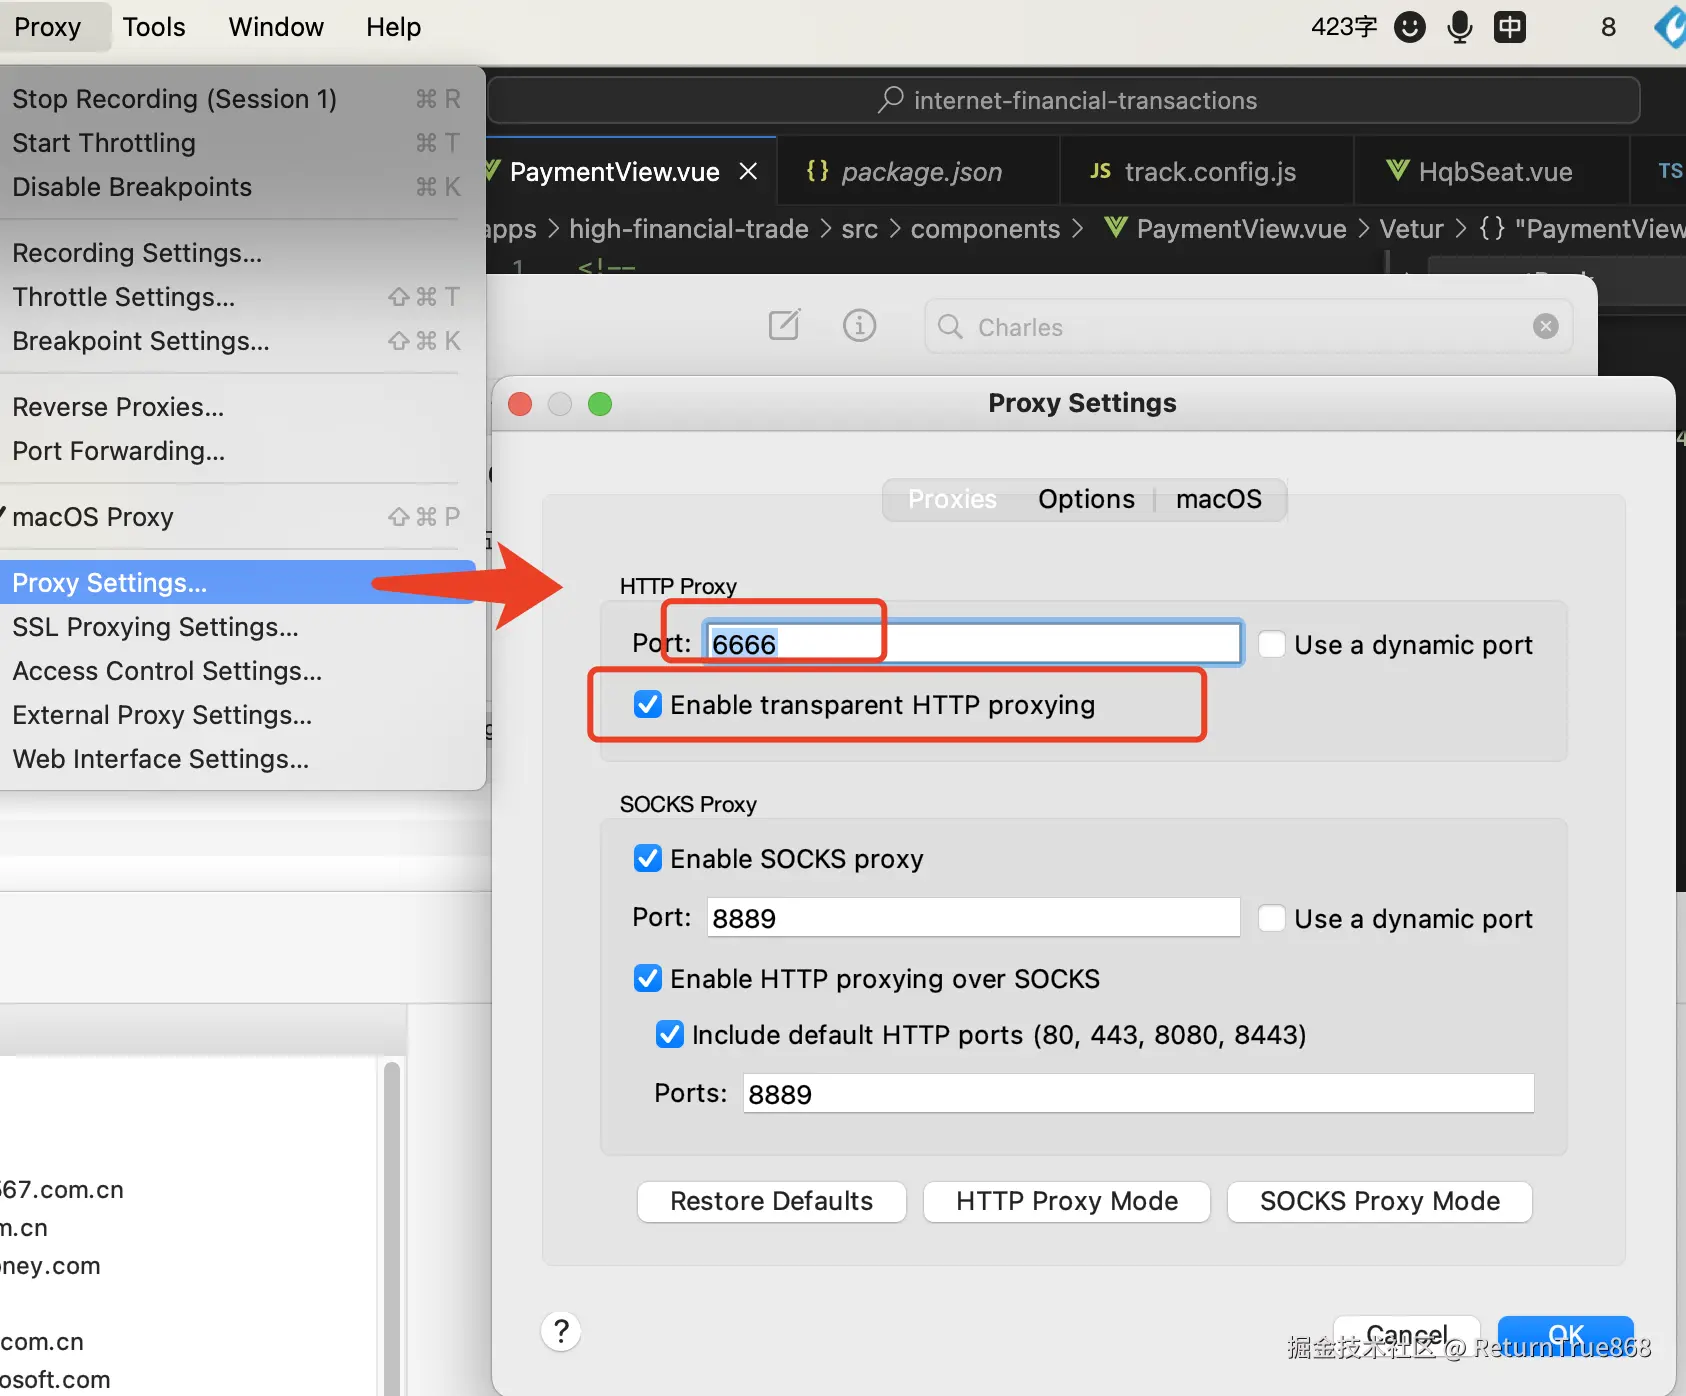Click the JS icon of track.config.js
This screenshot has width=1686, height=1396.
click(1100, 171)
